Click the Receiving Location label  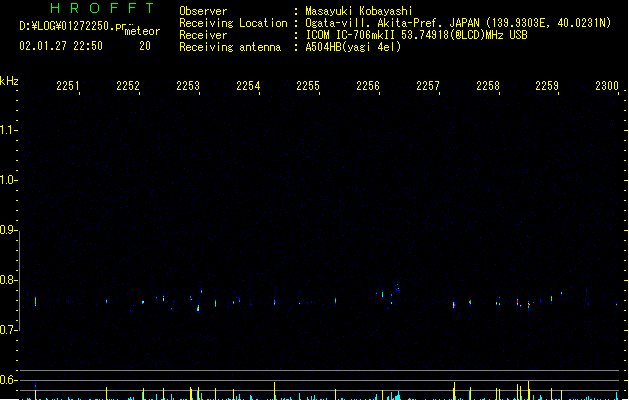click(x=233, y=23)
